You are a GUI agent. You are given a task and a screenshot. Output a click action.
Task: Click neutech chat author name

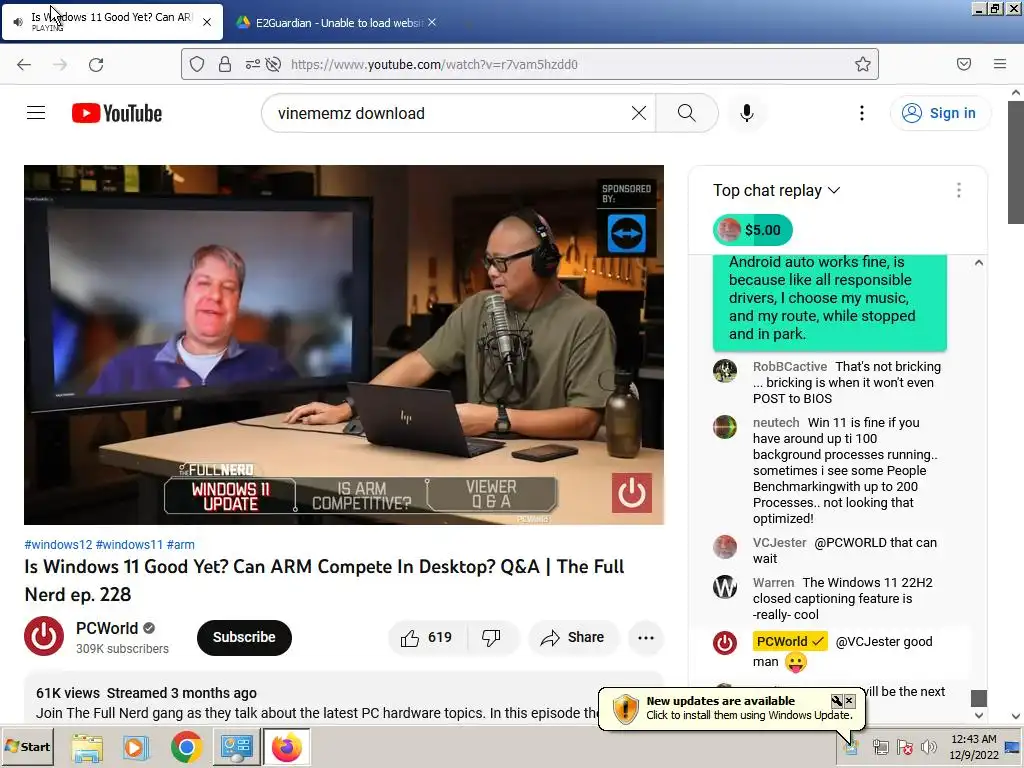point(776,423)
